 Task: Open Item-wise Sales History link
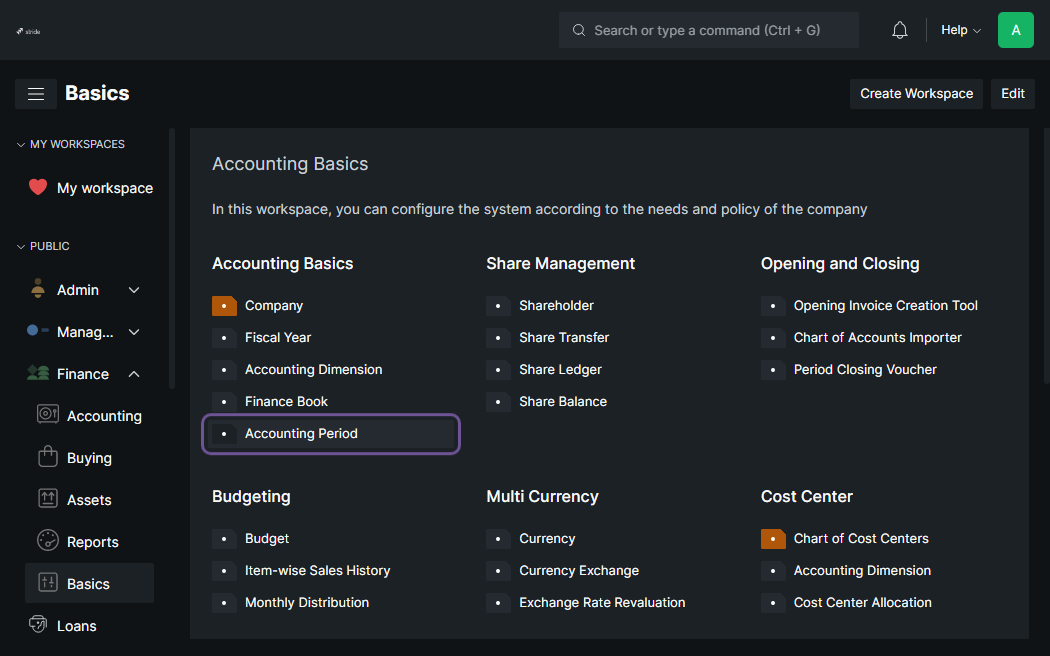pyautogui.click(x=317, y=571)
